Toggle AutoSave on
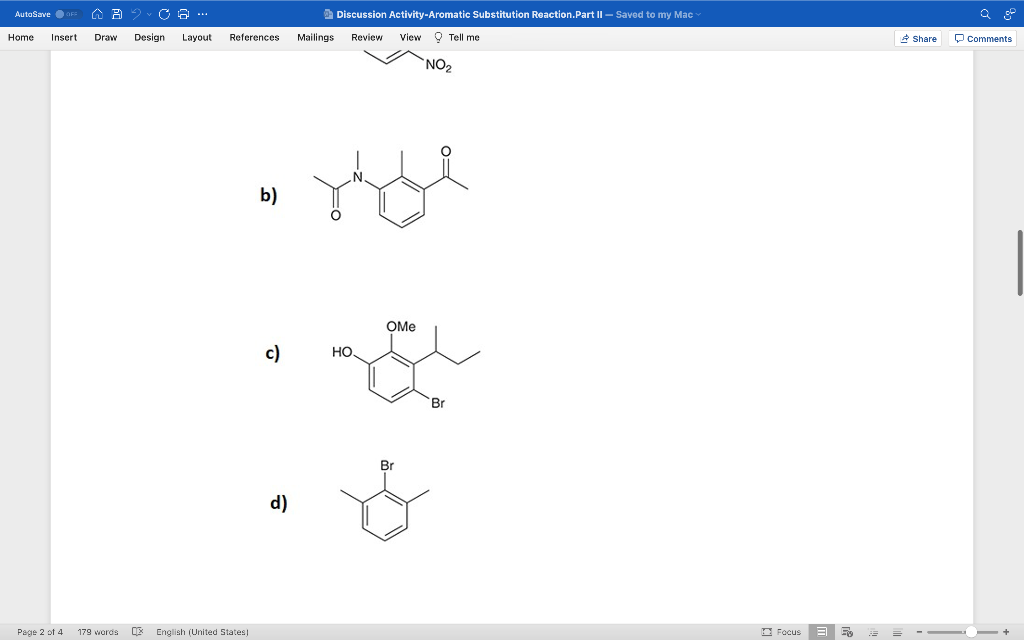Viewport: 1024px width, 640px height. click(70, 14)
